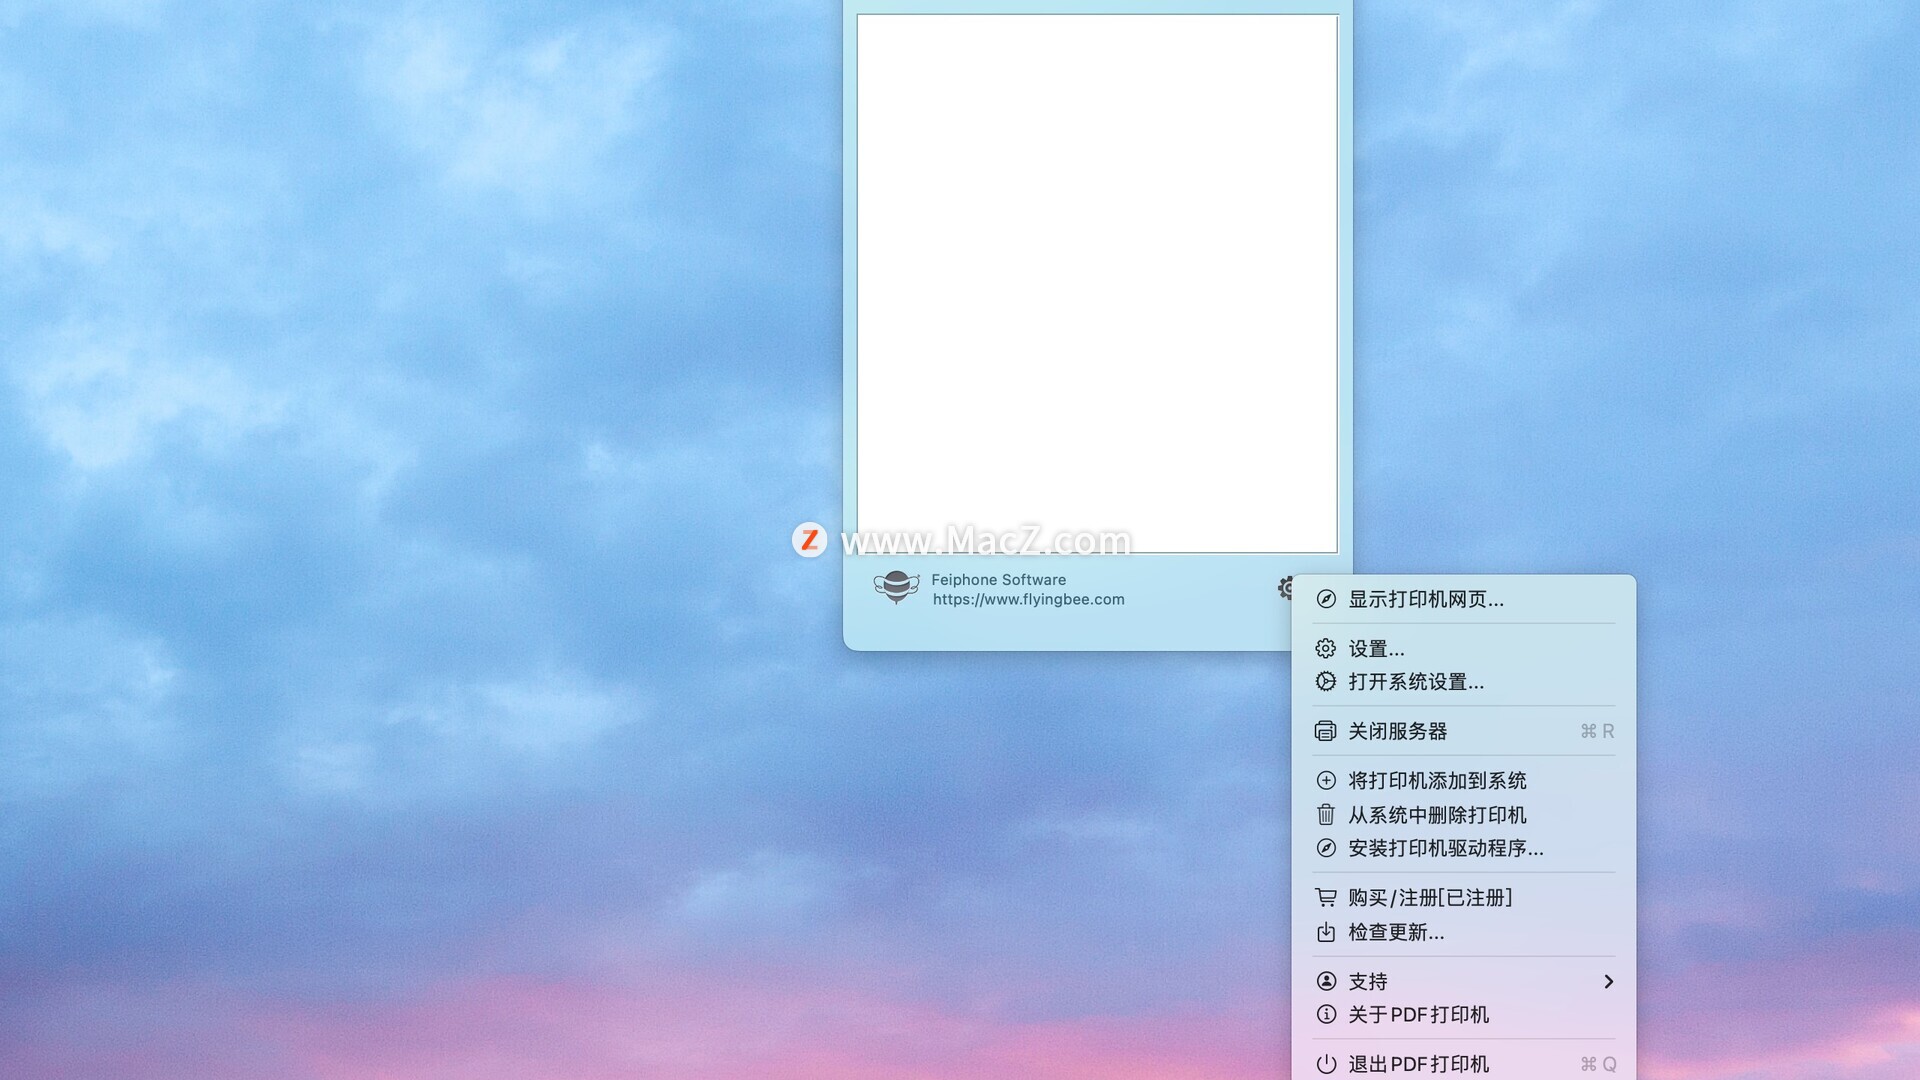This screenshot has height=1080, width=1920.
Task: Select 安装打印机驱动程序... menu item
Action: click(x=1446, y=848)
